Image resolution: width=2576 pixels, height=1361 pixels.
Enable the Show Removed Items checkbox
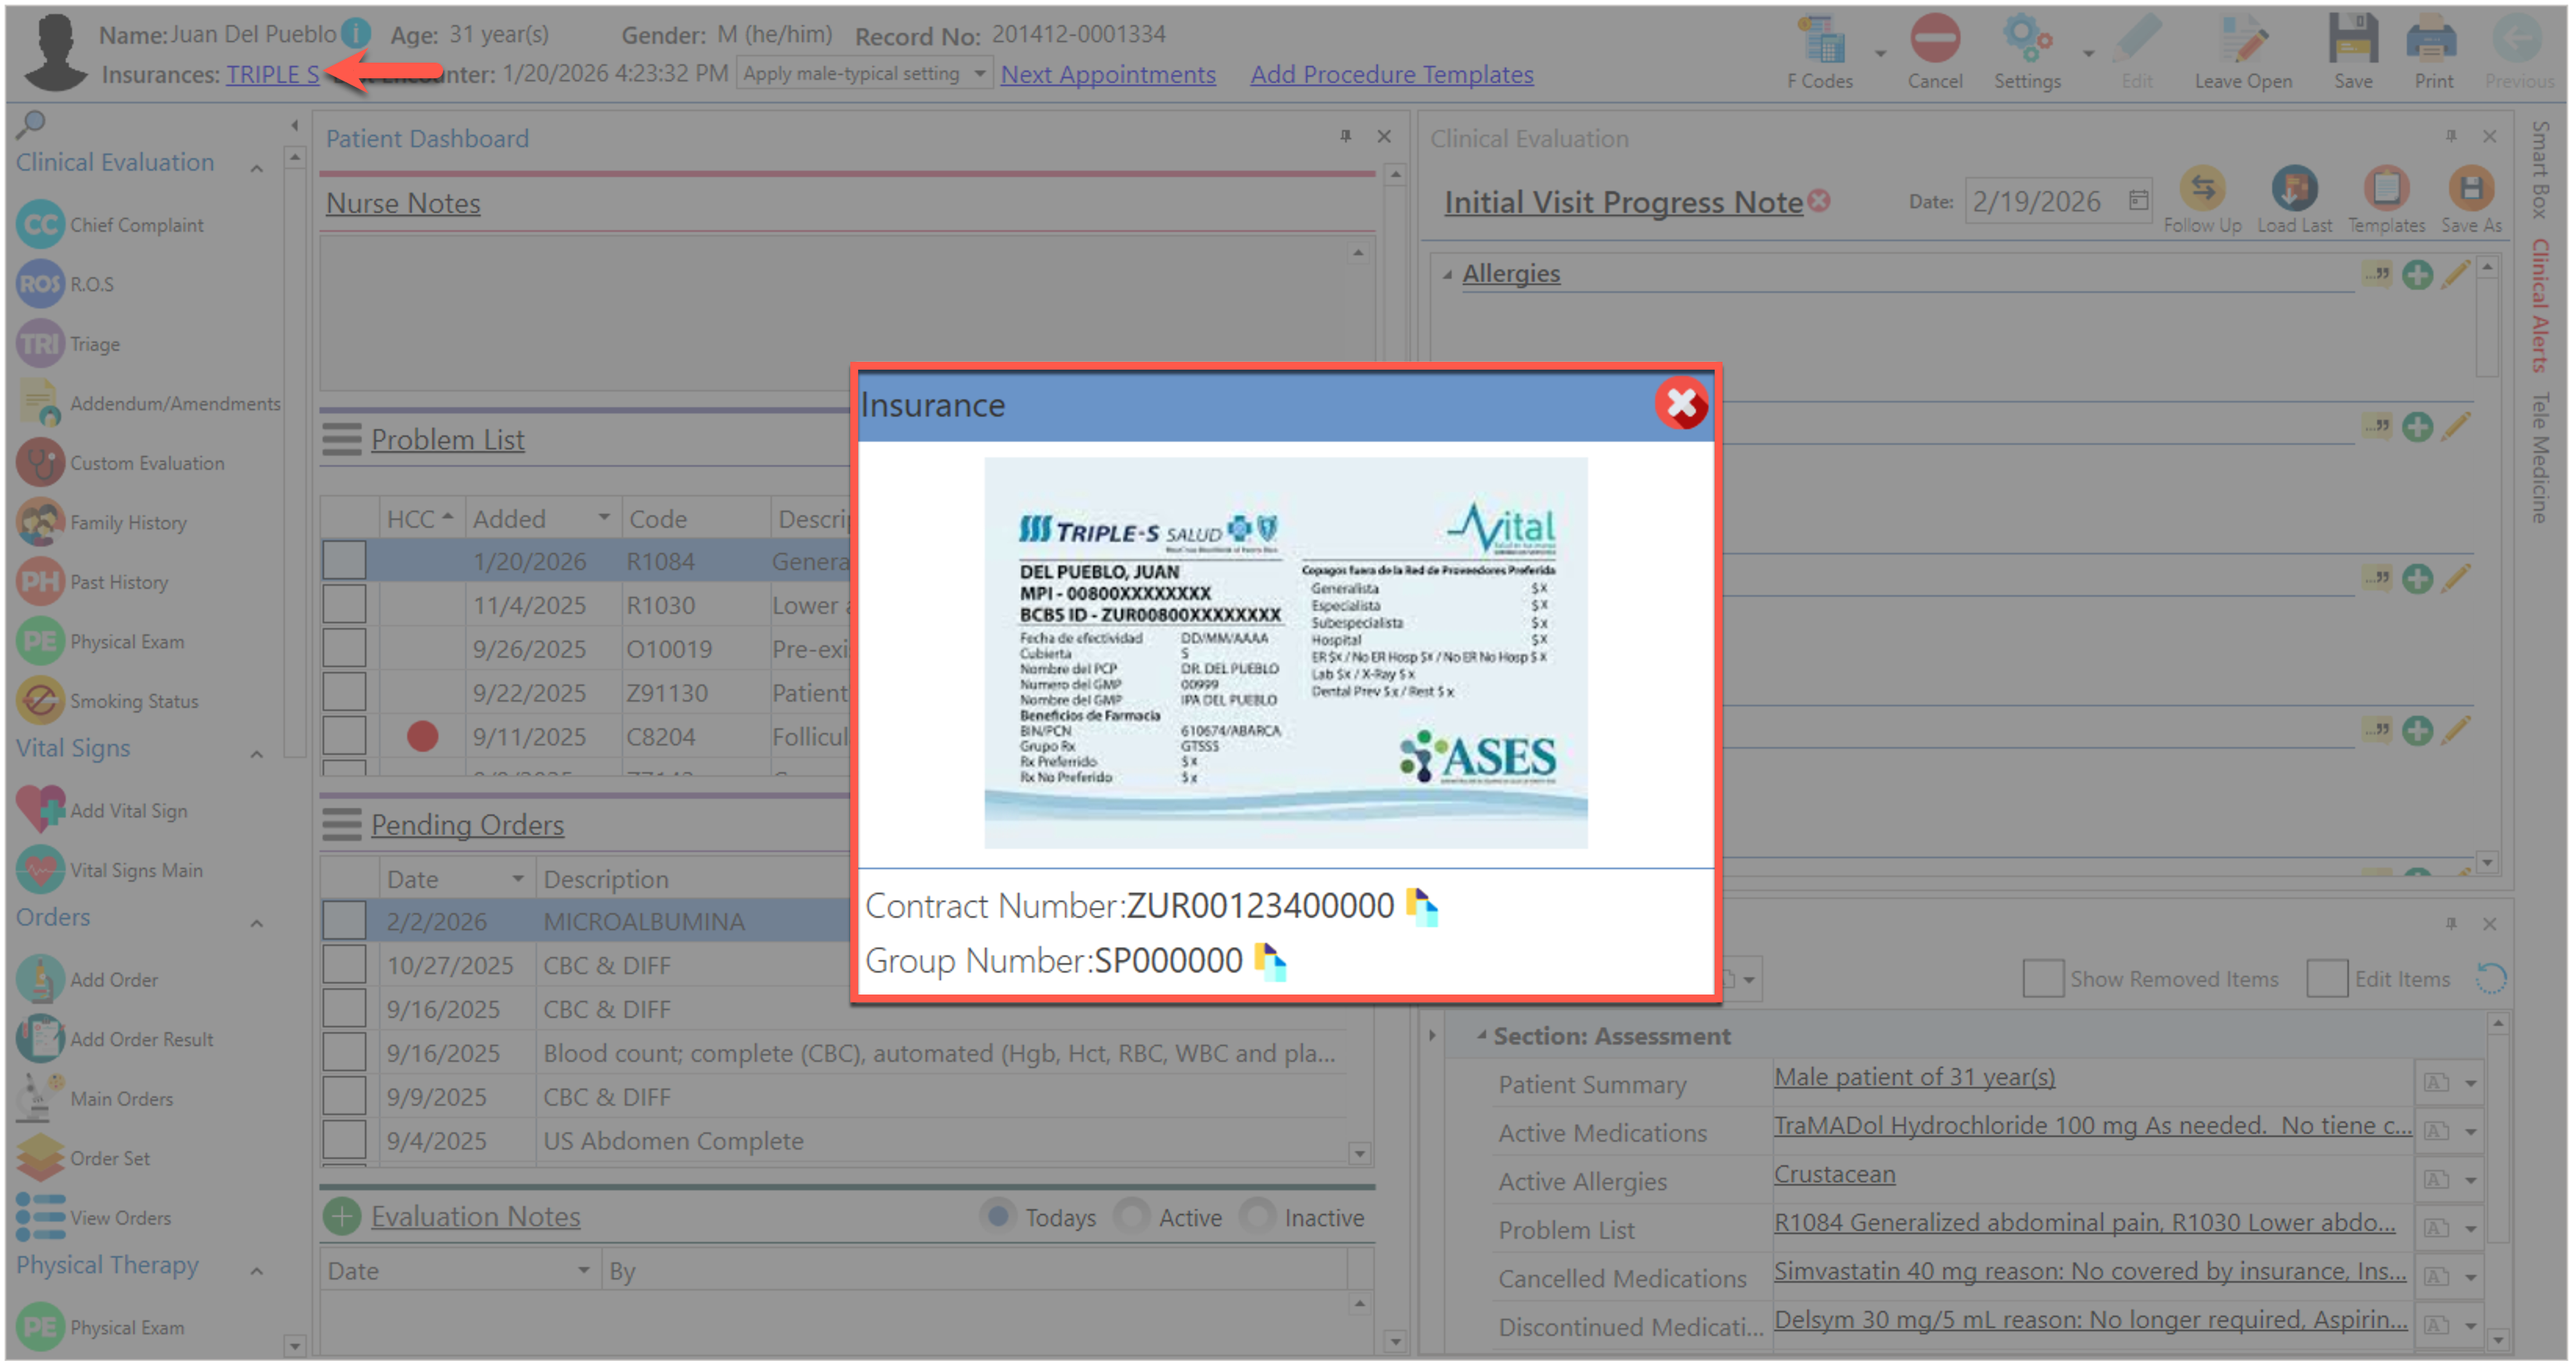[2041, 979]
